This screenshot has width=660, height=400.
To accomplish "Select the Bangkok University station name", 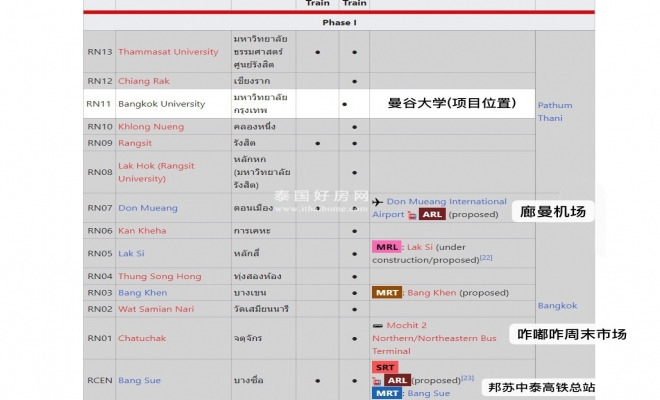I will (x=161, y=104).
